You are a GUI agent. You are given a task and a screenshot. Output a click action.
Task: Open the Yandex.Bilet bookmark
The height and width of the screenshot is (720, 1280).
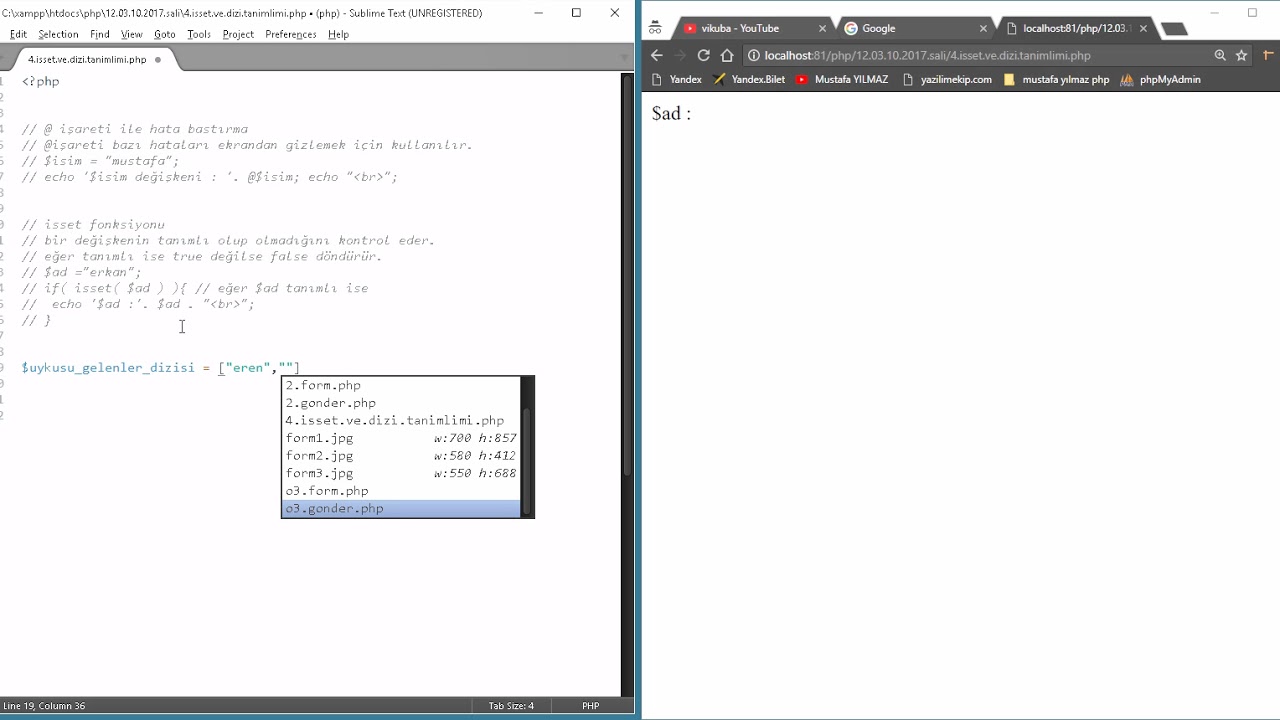(749, 79)
